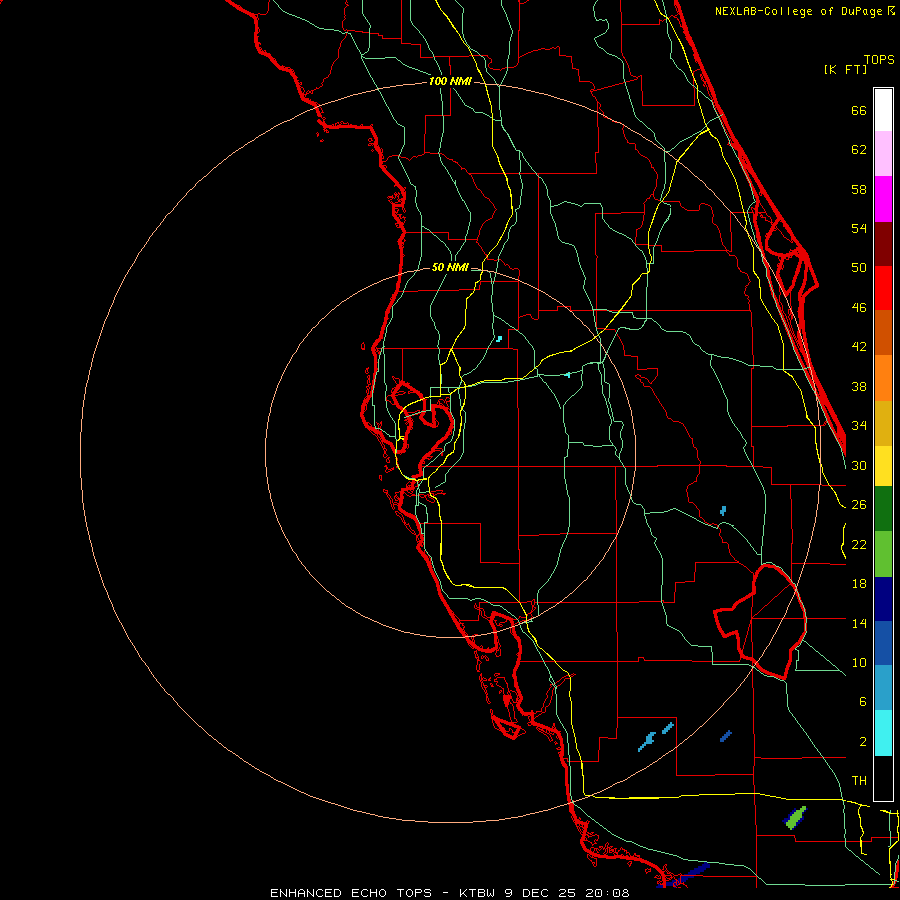The width and height of the screenshot is (900, 900).
Task: Click the bright yellow legend band
Action: tap(883, 466)
